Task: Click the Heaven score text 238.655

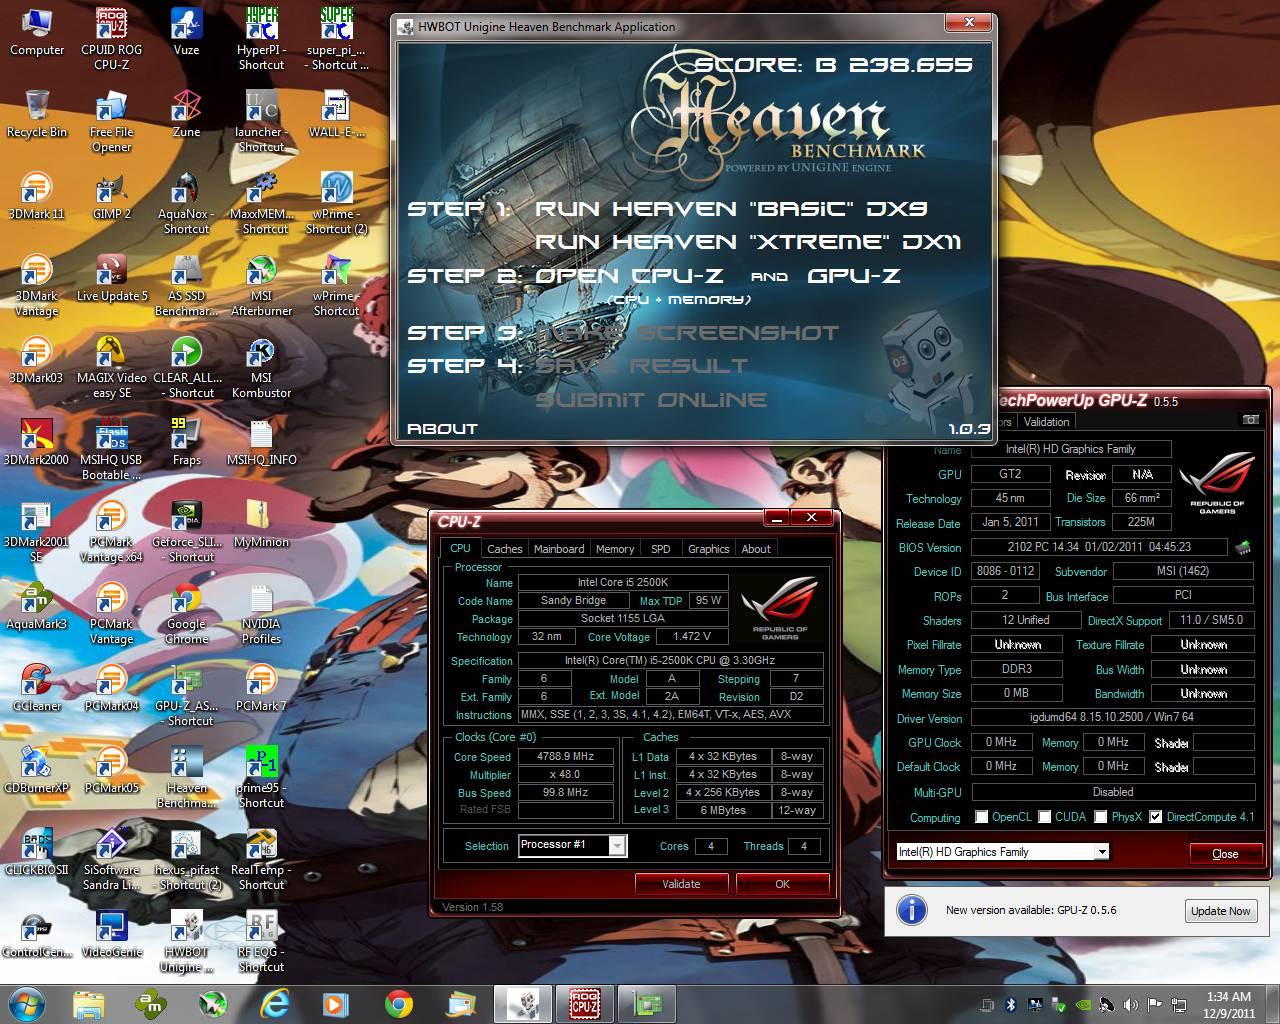Action: click(x=911, y=65)
